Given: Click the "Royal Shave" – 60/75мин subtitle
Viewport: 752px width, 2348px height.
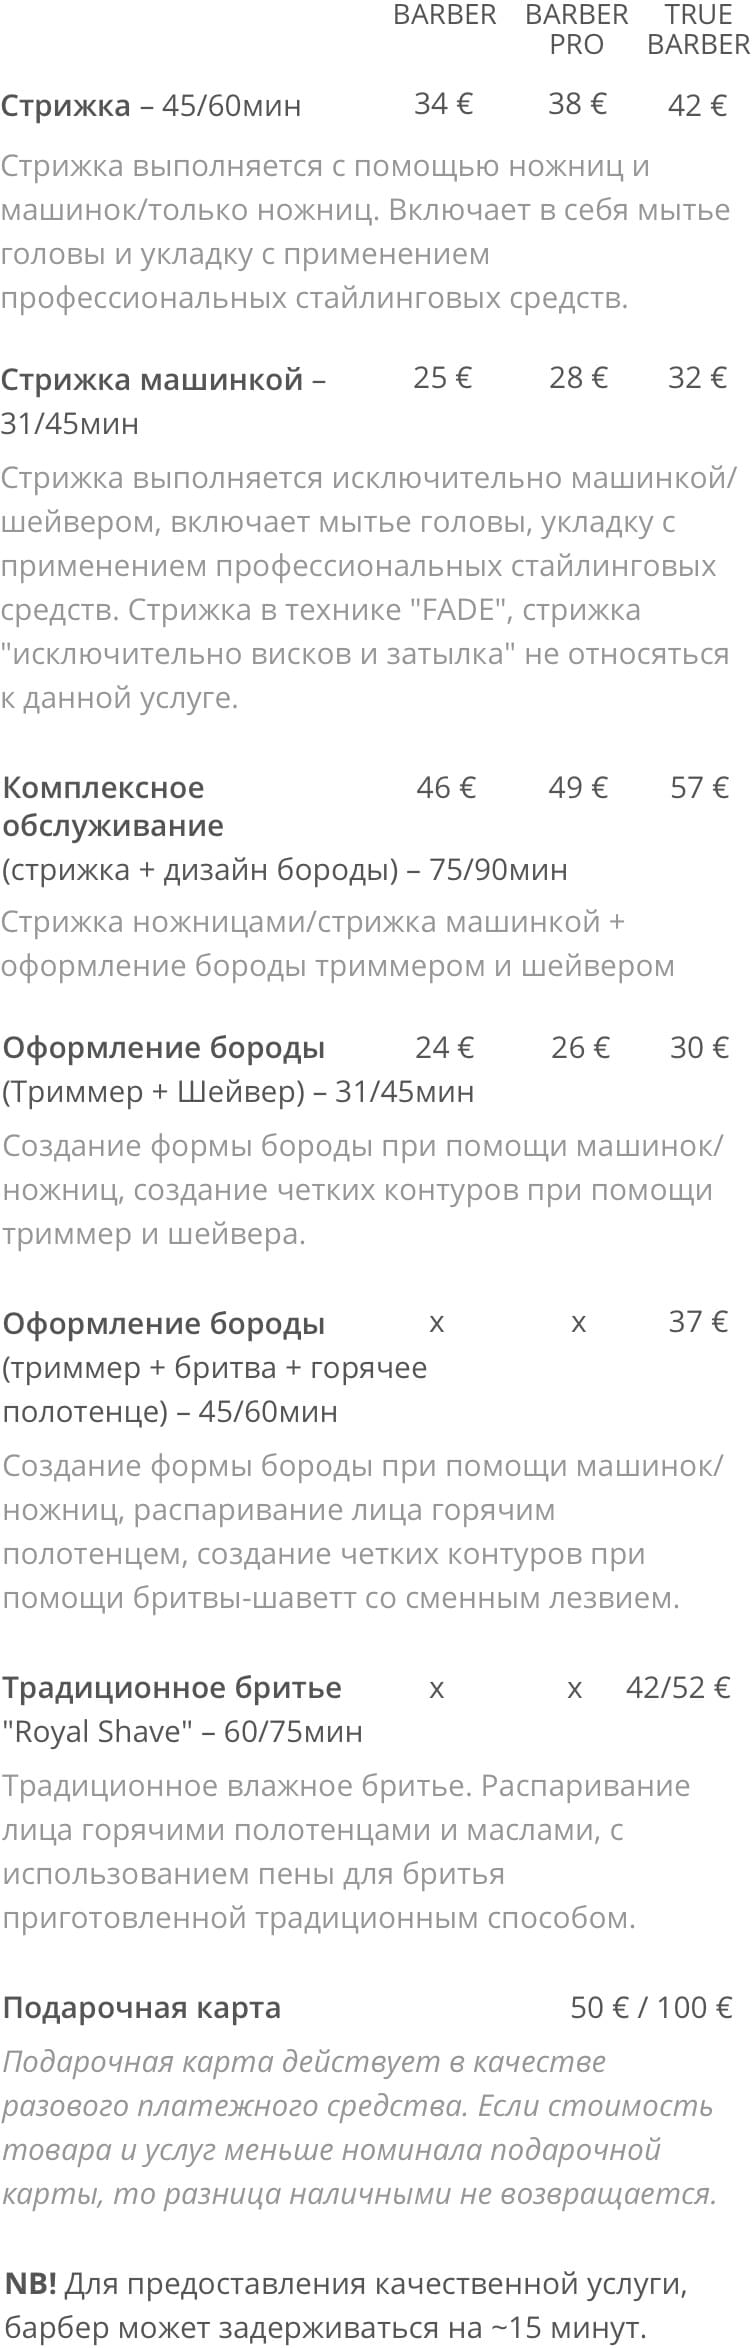Looking at the screenshot, I should 182,1732.
